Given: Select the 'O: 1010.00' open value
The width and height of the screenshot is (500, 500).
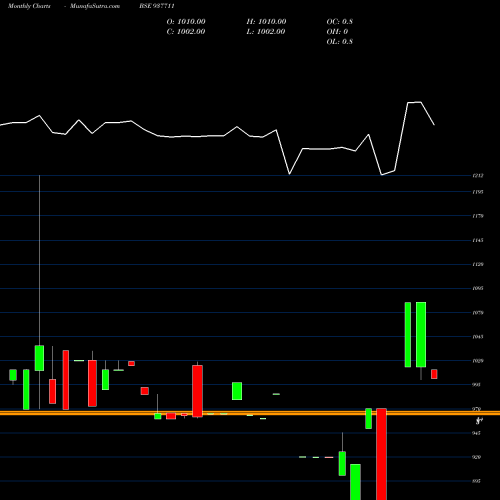Looking at the screenshot, I should coord(186,22).
